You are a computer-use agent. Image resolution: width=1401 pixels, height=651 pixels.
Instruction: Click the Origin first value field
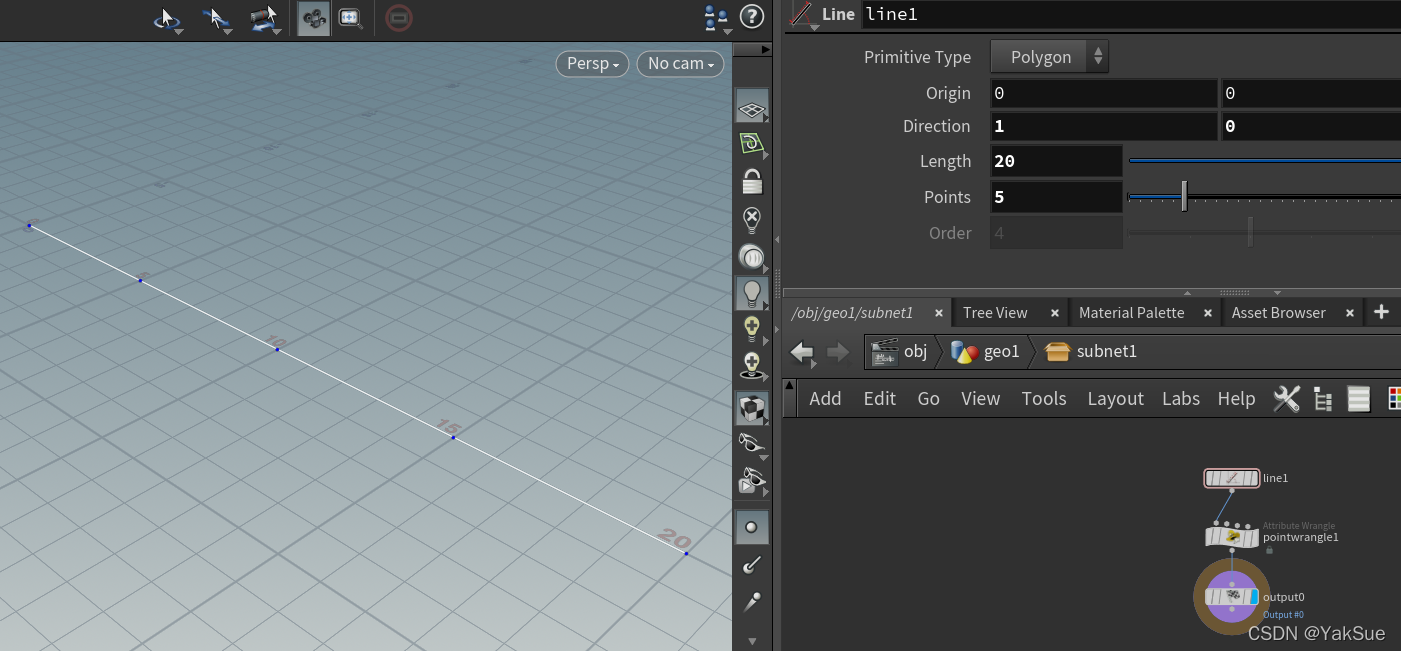(x=1104, y=94)
